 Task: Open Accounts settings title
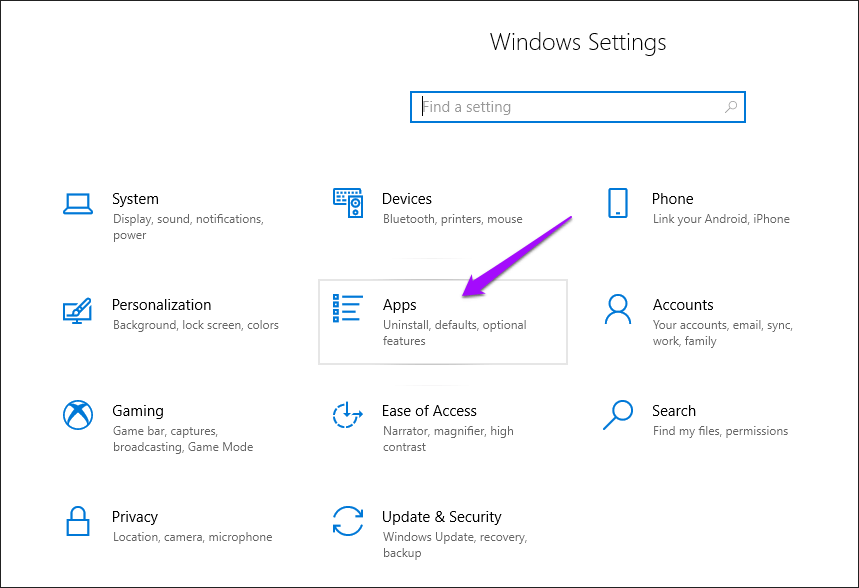[683, 305]
